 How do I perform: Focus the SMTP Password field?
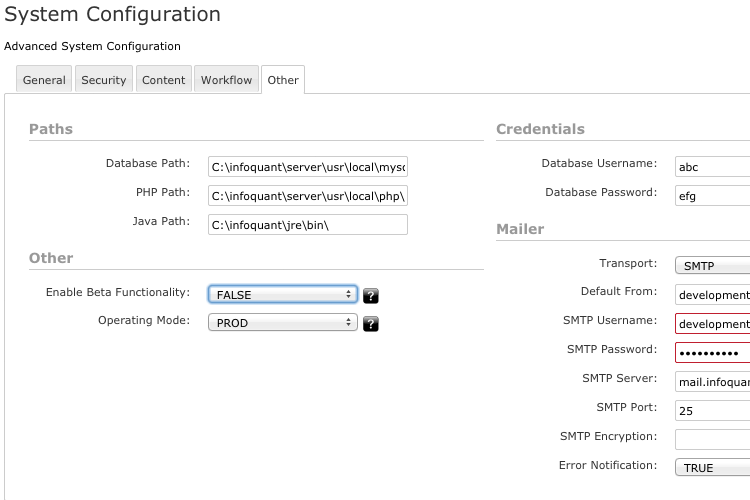pos(712,353)
